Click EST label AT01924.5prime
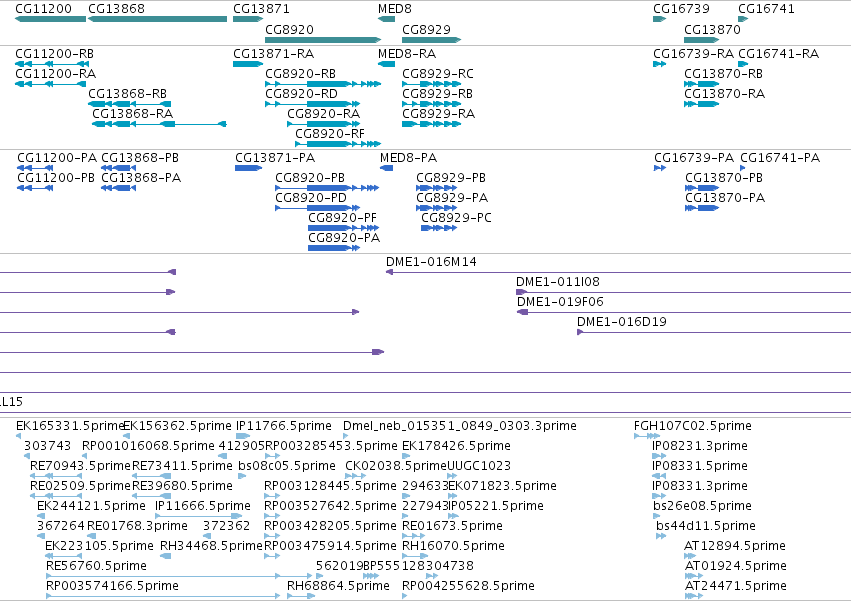 coord(735,566)
